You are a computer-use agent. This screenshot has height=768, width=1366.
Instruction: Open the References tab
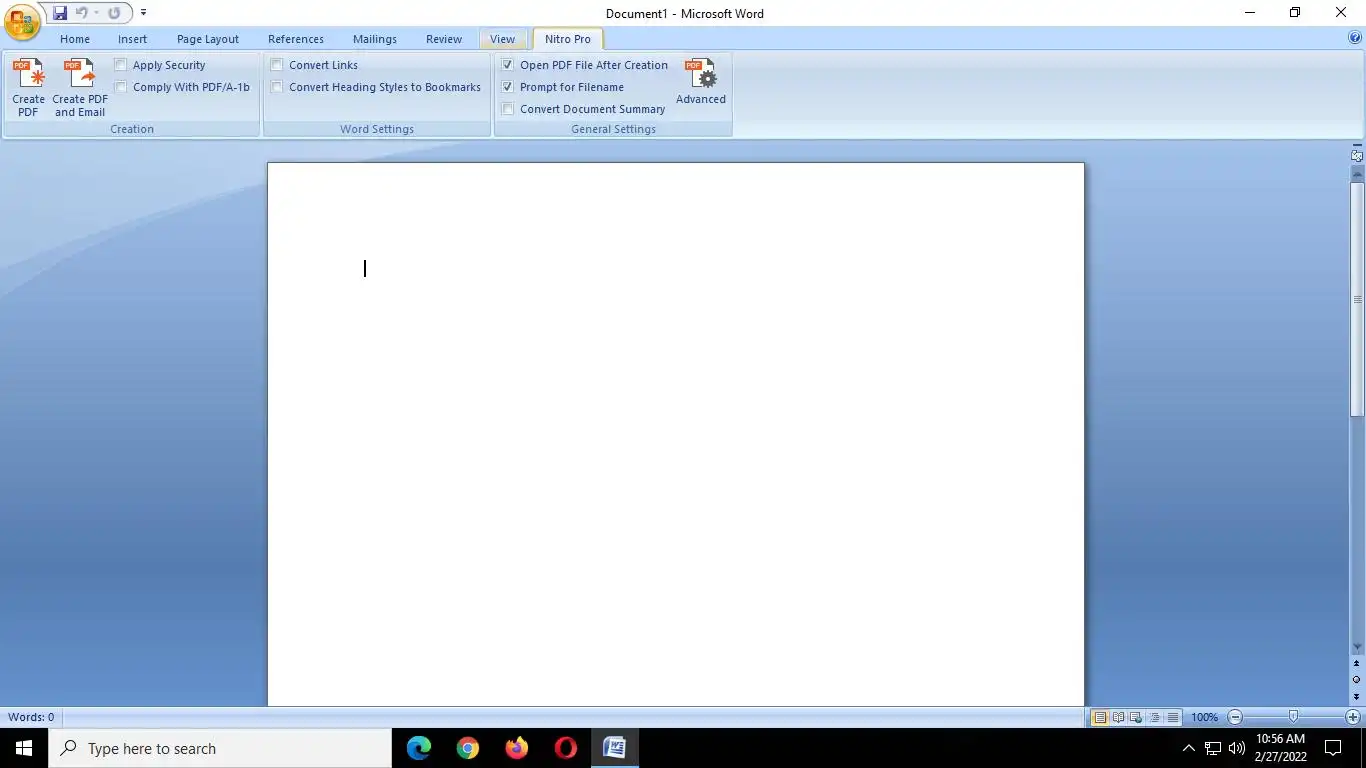click(296, 39)
